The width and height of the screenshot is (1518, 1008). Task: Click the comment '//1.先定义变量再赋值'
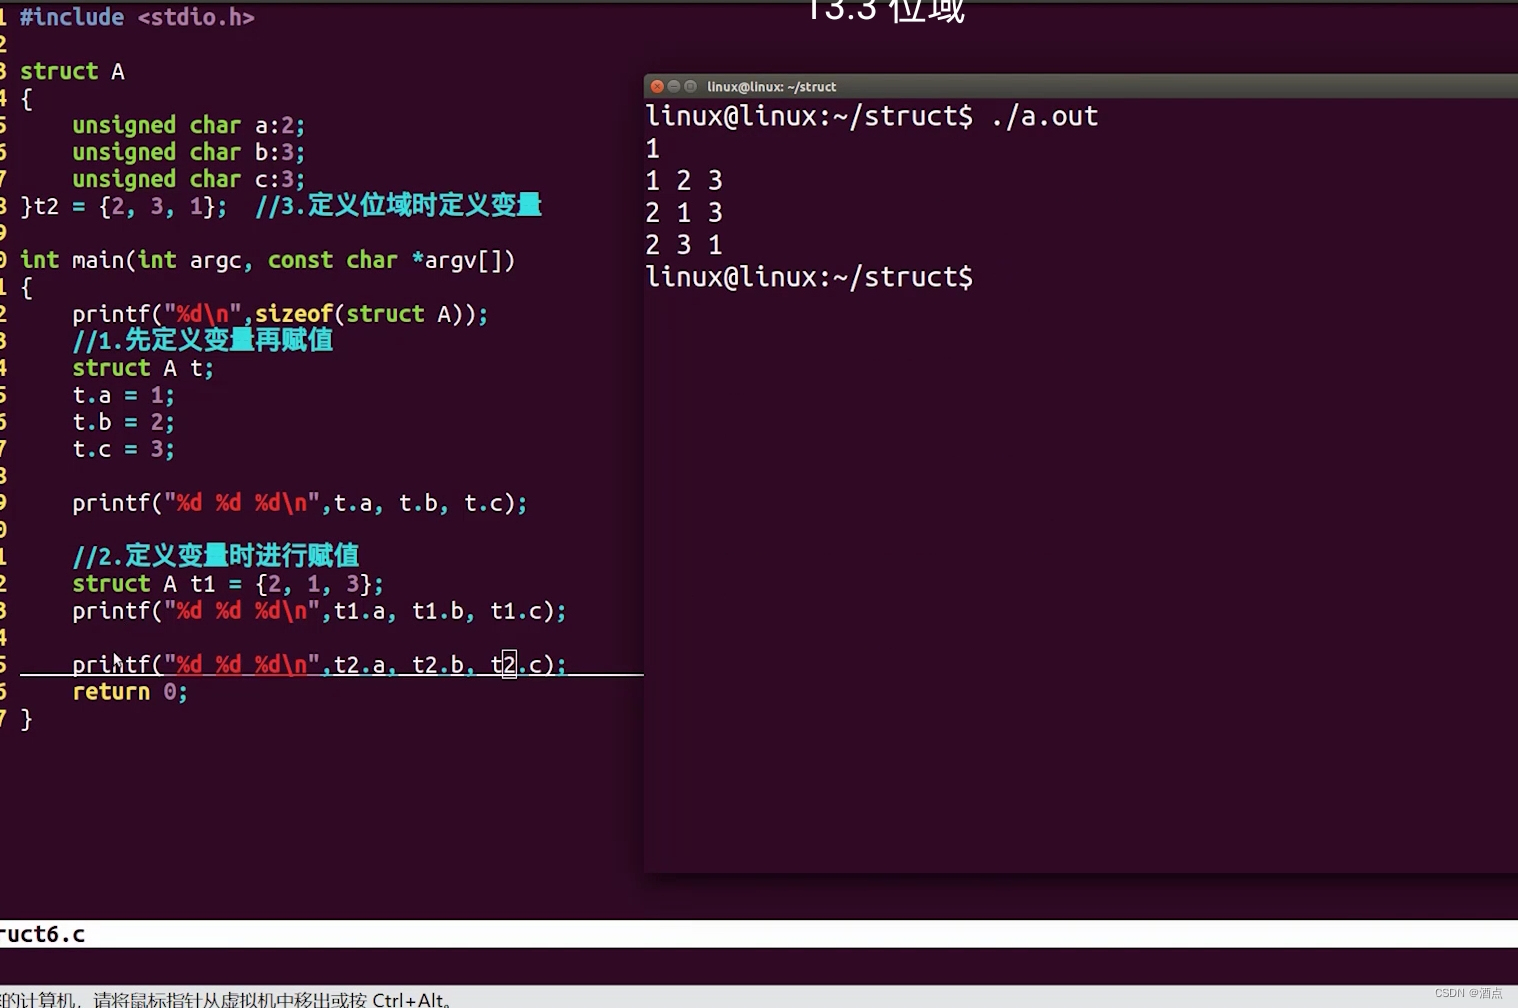[202, 340]
